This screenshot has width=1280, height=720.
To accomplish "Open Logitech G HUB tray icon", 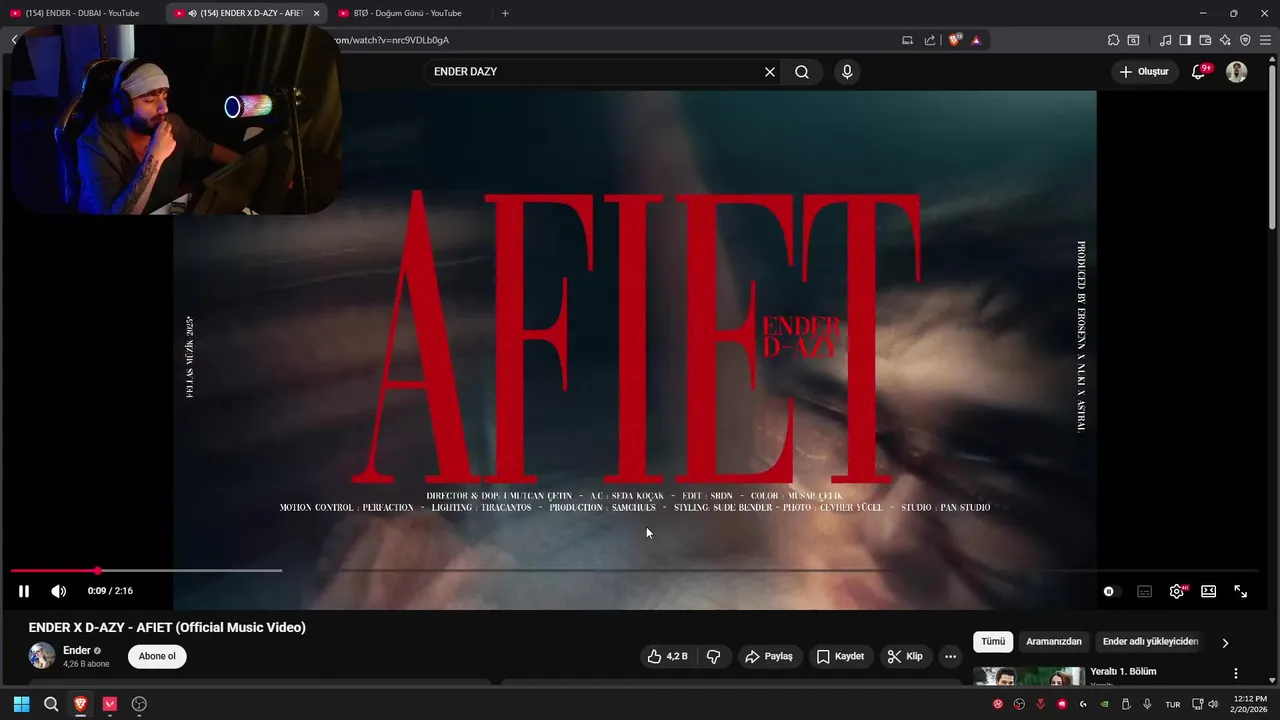I will click(x=1083, y=704).
